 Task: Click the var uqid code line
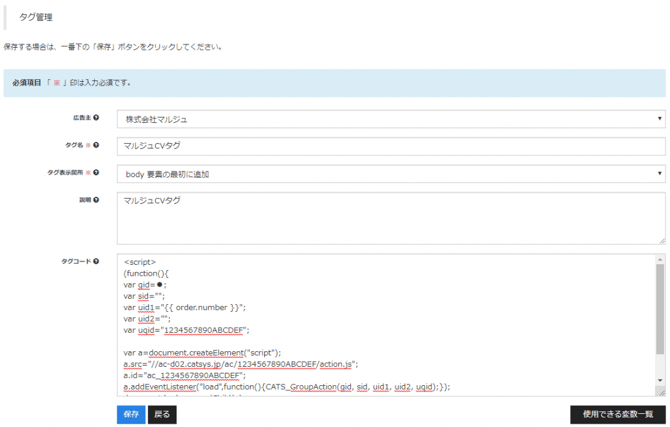[x=186, y=330]
